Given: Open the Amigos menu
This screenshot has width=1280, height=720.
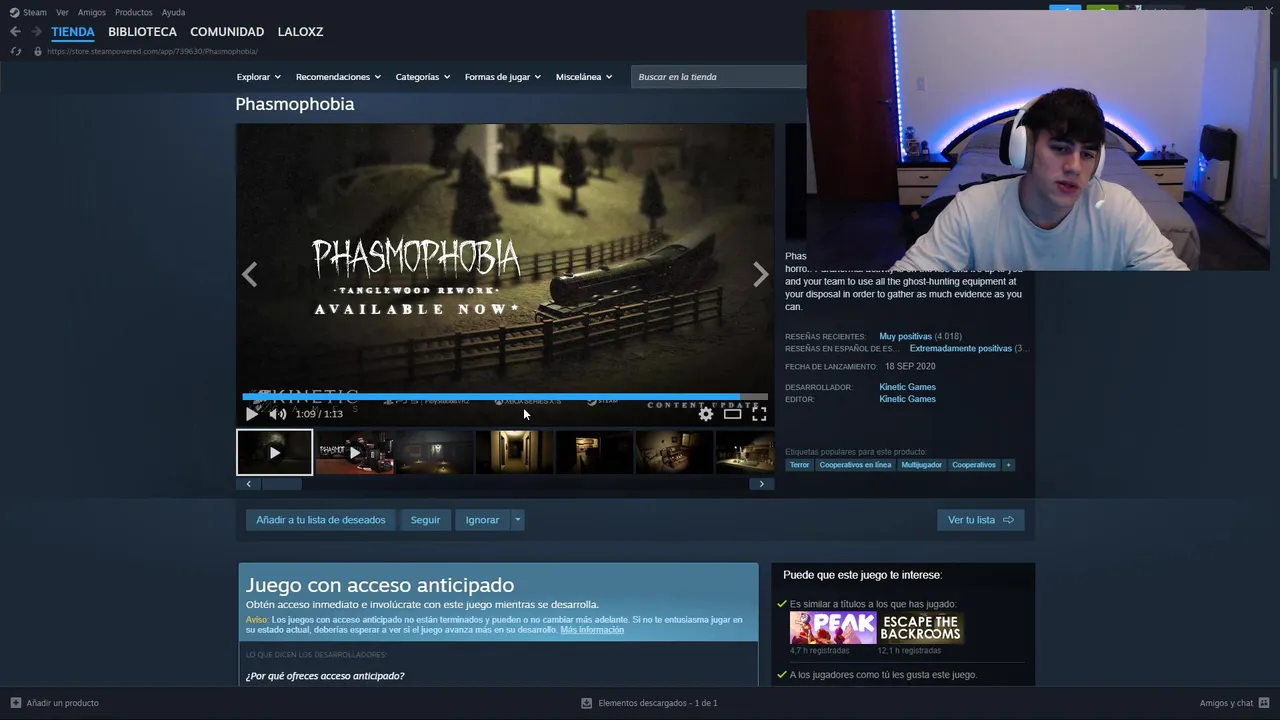Looking at the screenshot, I should (92, 12).
